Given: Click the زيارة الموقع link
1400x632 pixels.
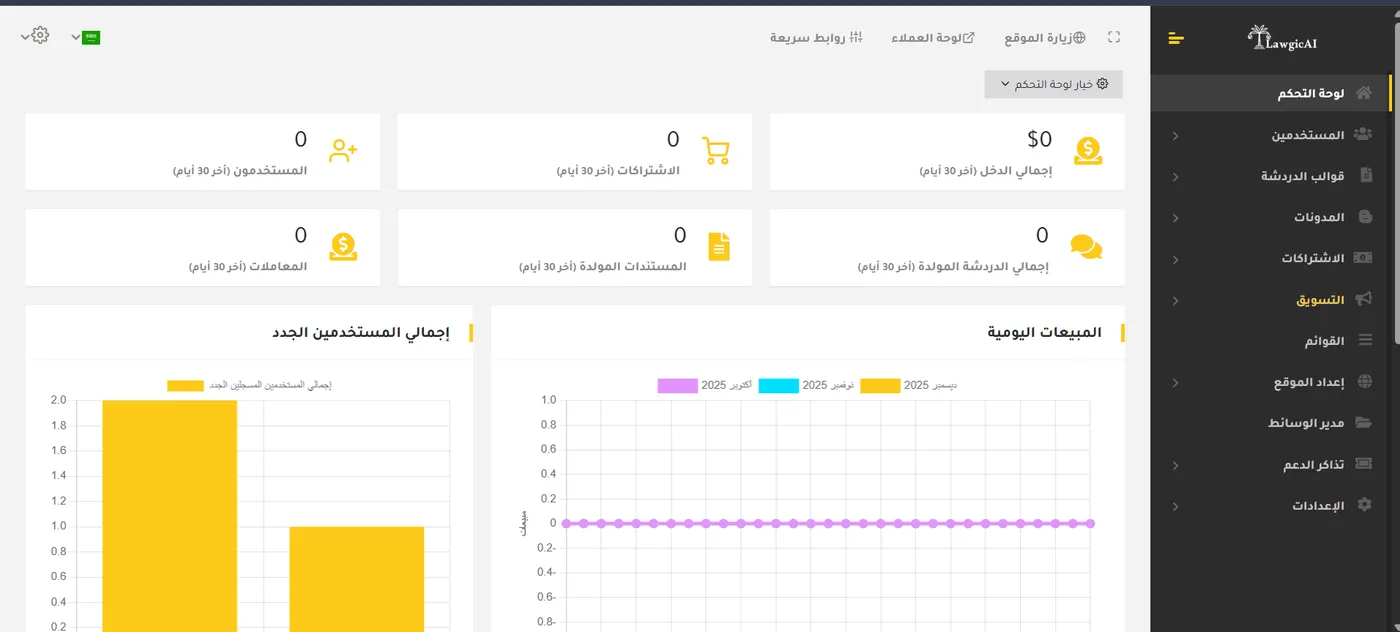Looking at the screenshot, I should click(x=1045, y=38).
